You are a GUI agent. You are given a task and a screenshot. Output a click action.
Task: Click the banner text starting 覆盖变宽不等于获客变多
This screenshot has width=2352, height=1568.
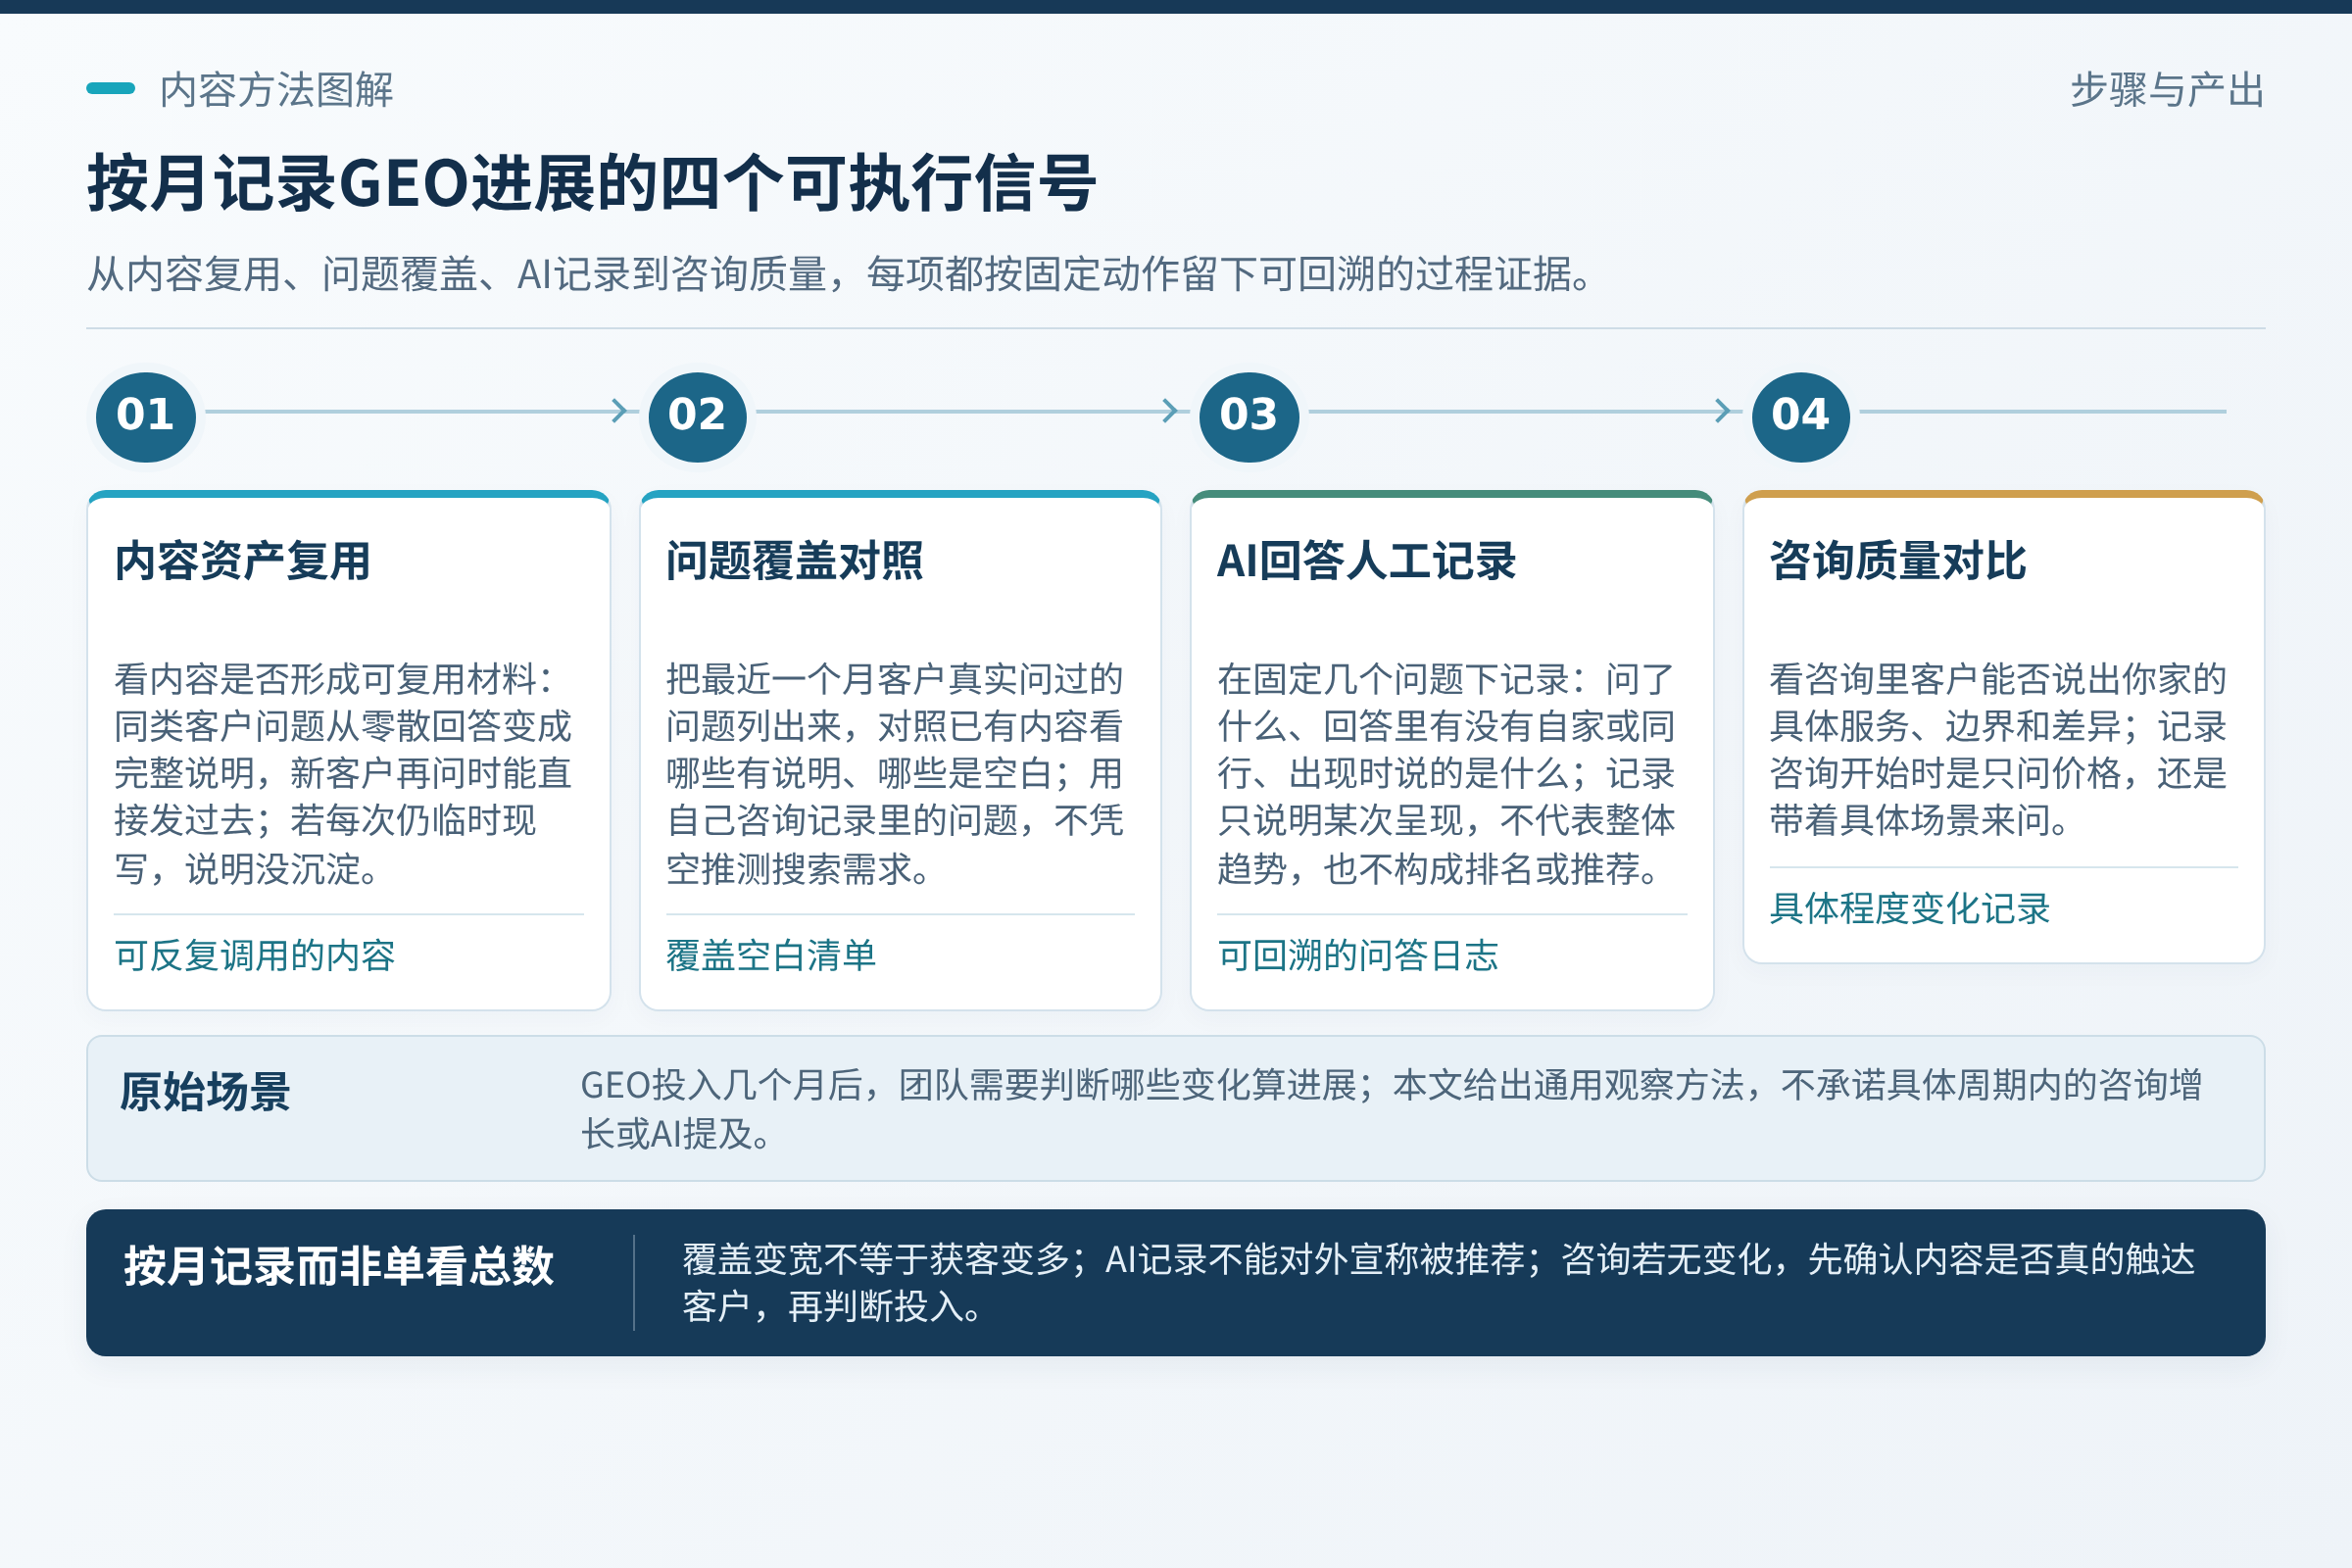(1439, 1283)
